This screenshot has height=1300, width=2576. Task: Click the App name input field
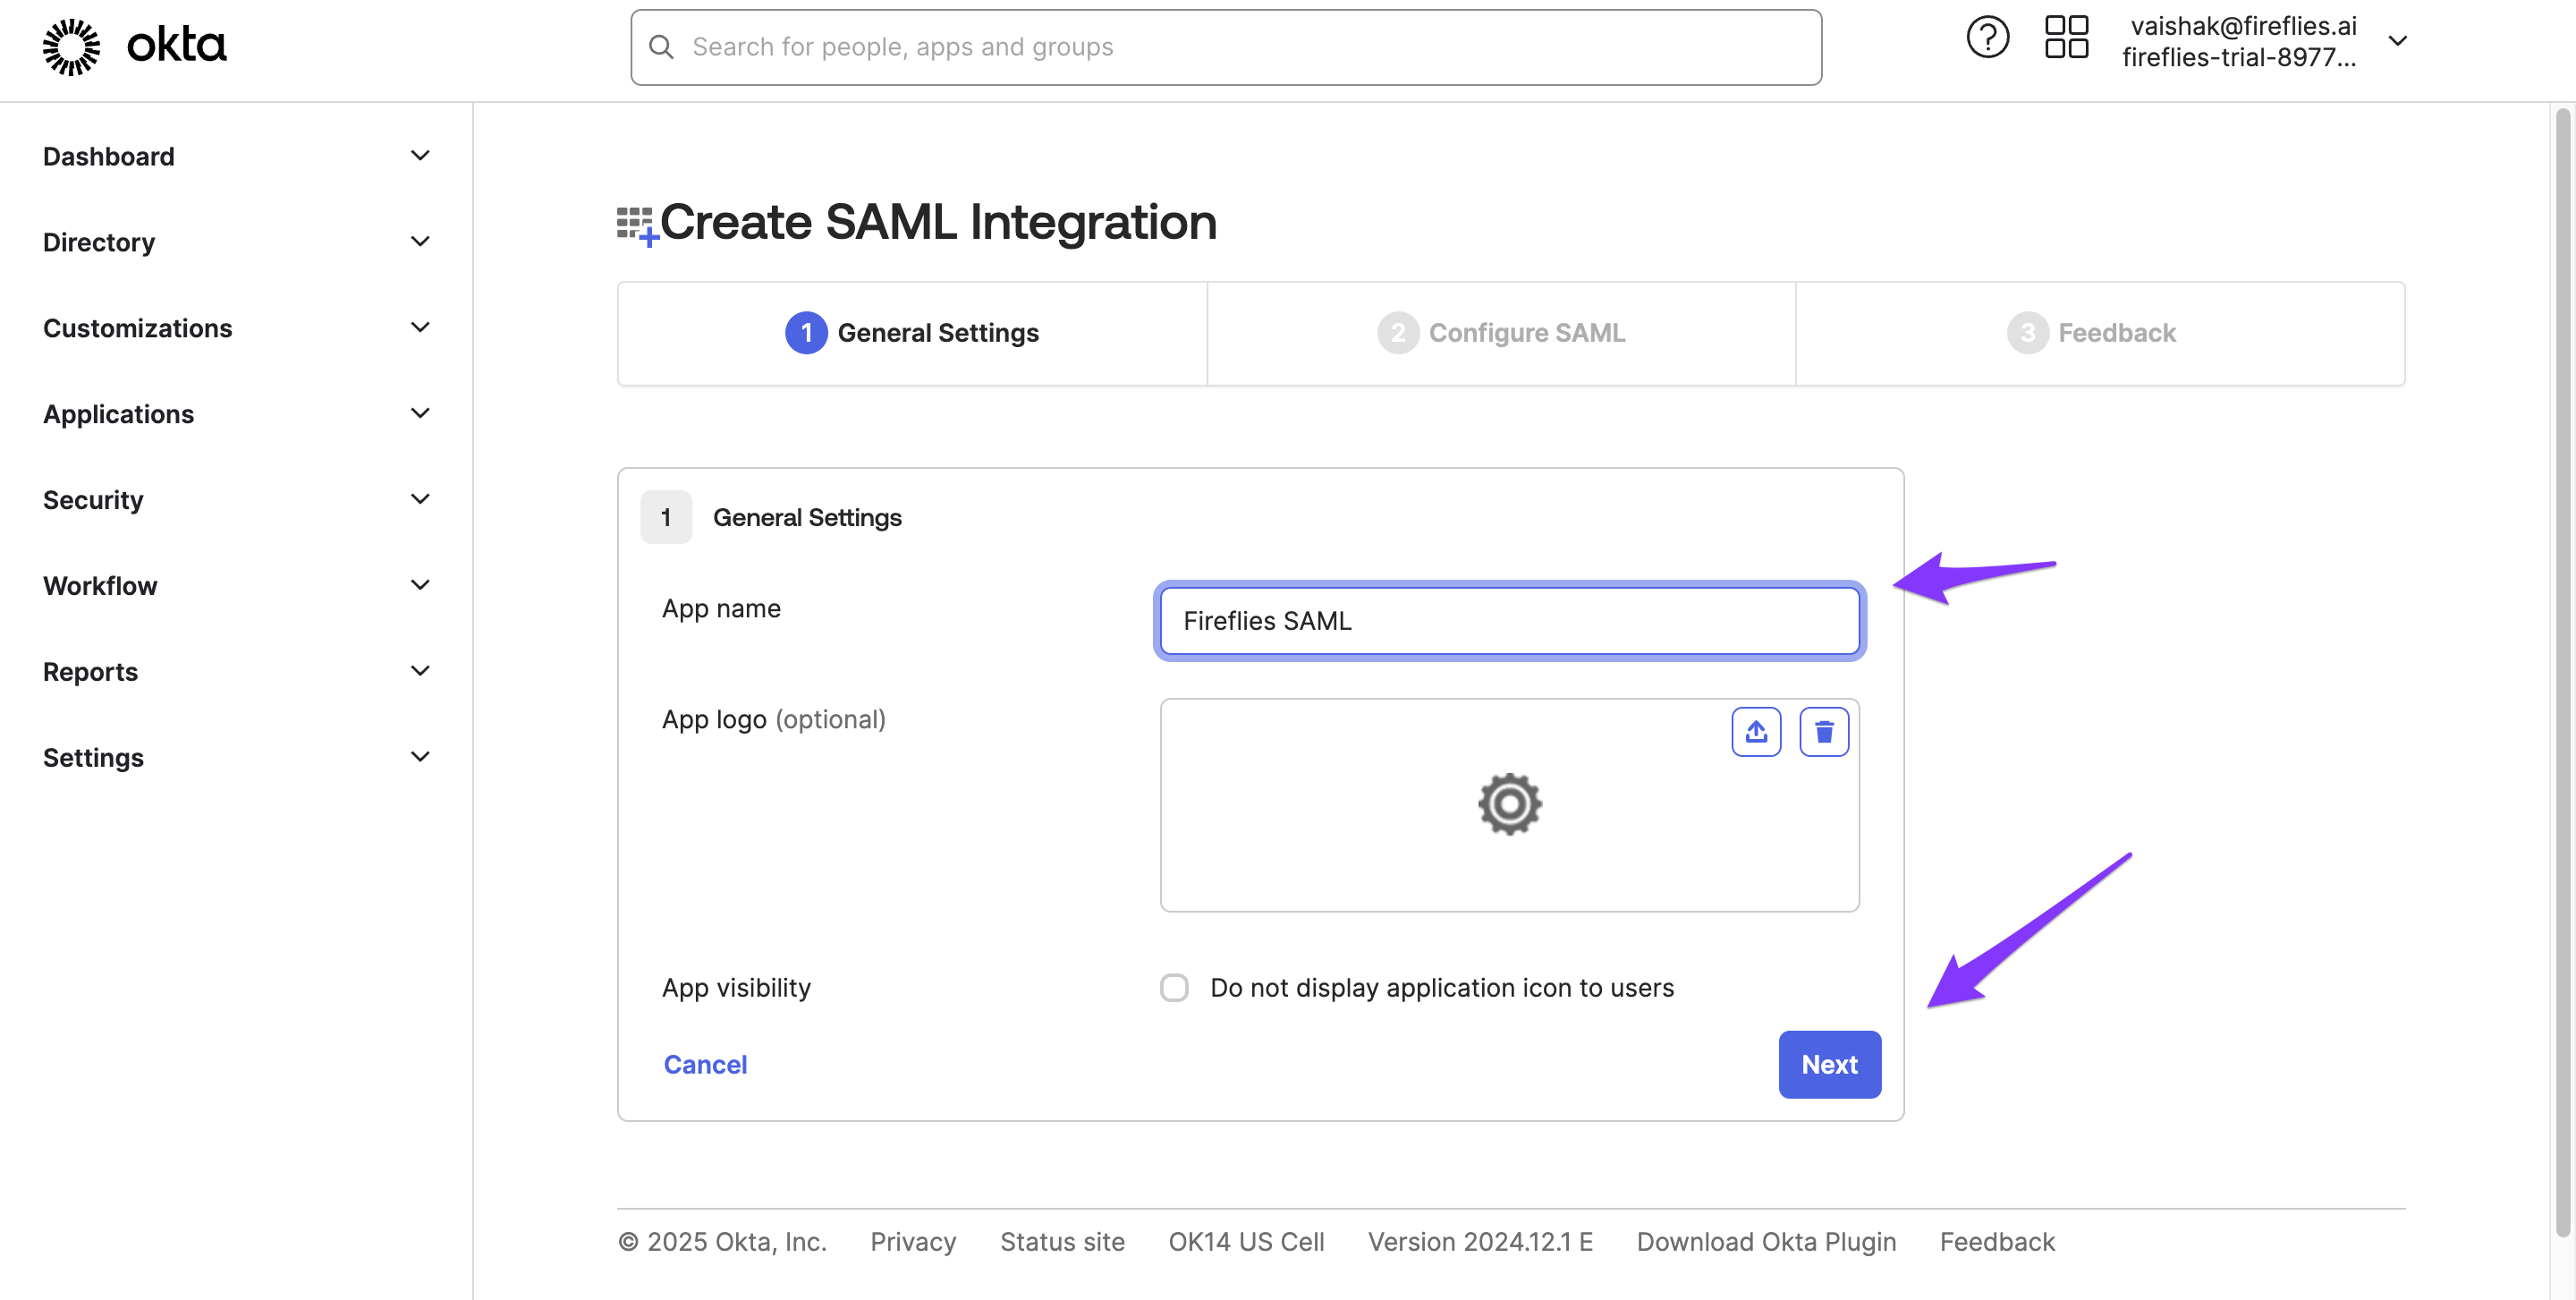point(1508,621)
